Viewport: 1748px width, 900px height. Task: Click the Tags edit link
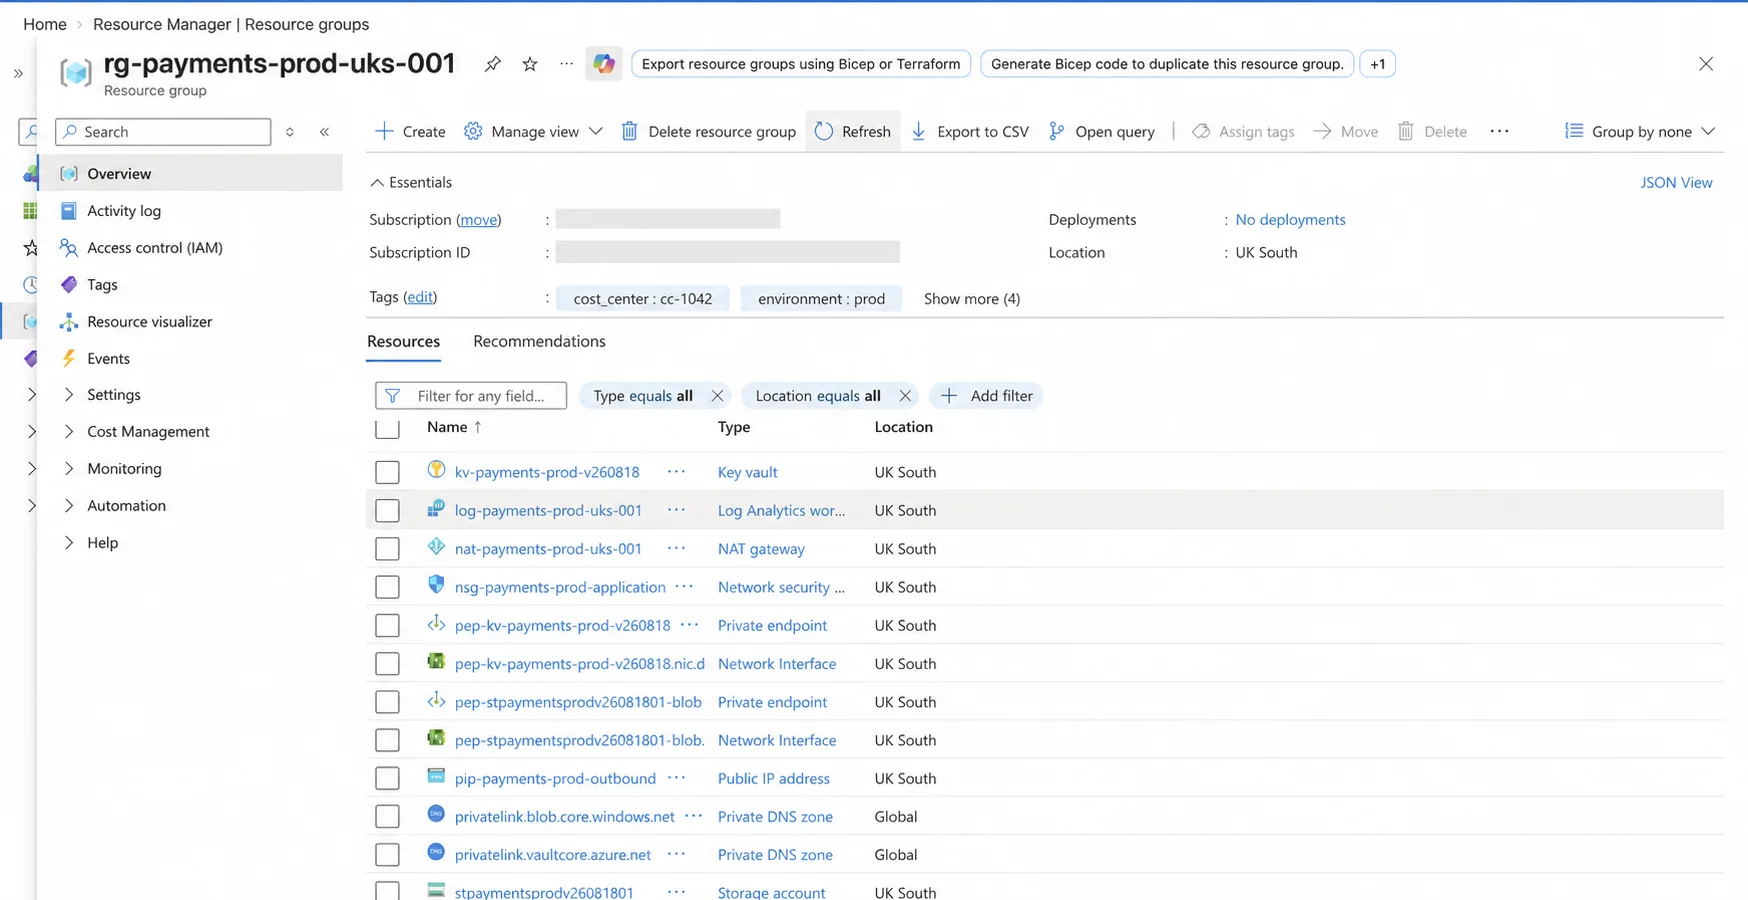click(420, 297)
